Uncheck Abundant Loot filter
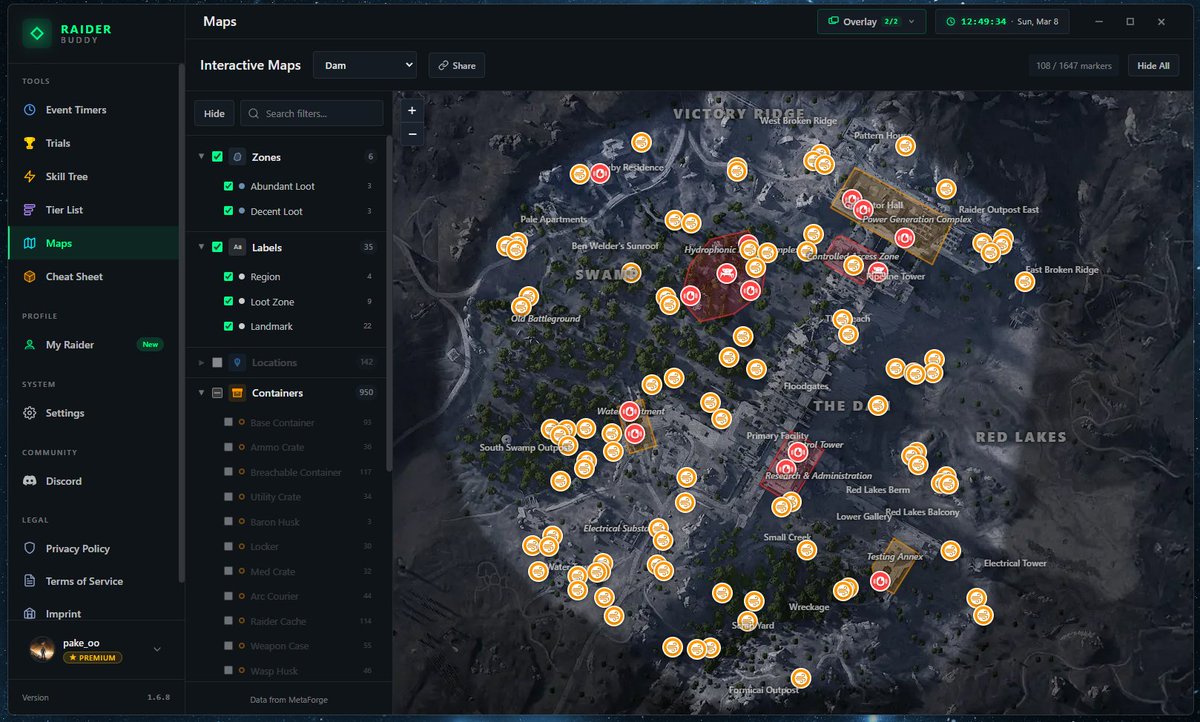 click(x=229, y=186)
